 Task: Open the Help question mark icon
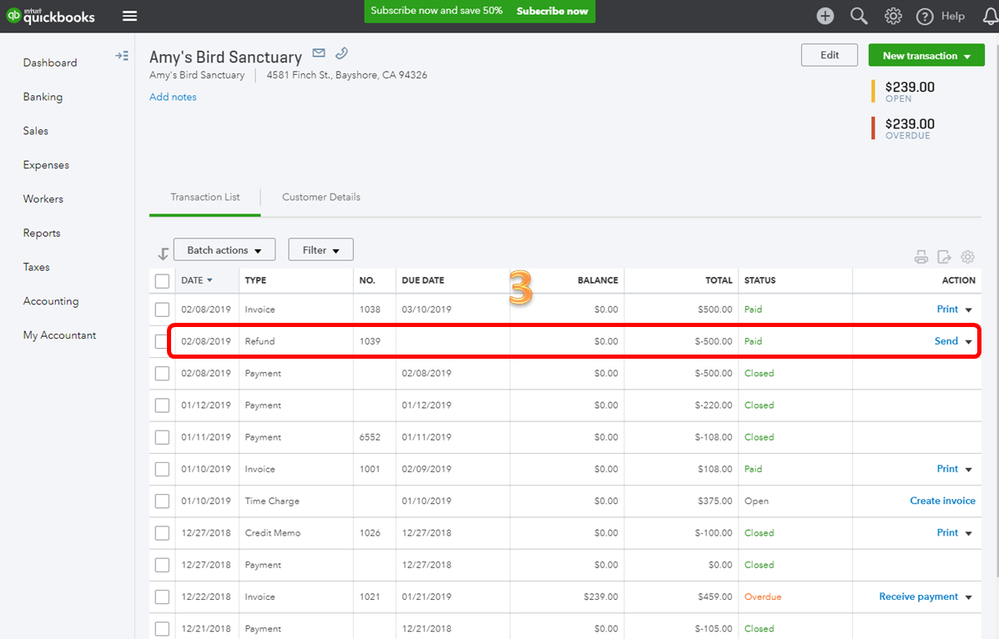[x=924, y=17]
